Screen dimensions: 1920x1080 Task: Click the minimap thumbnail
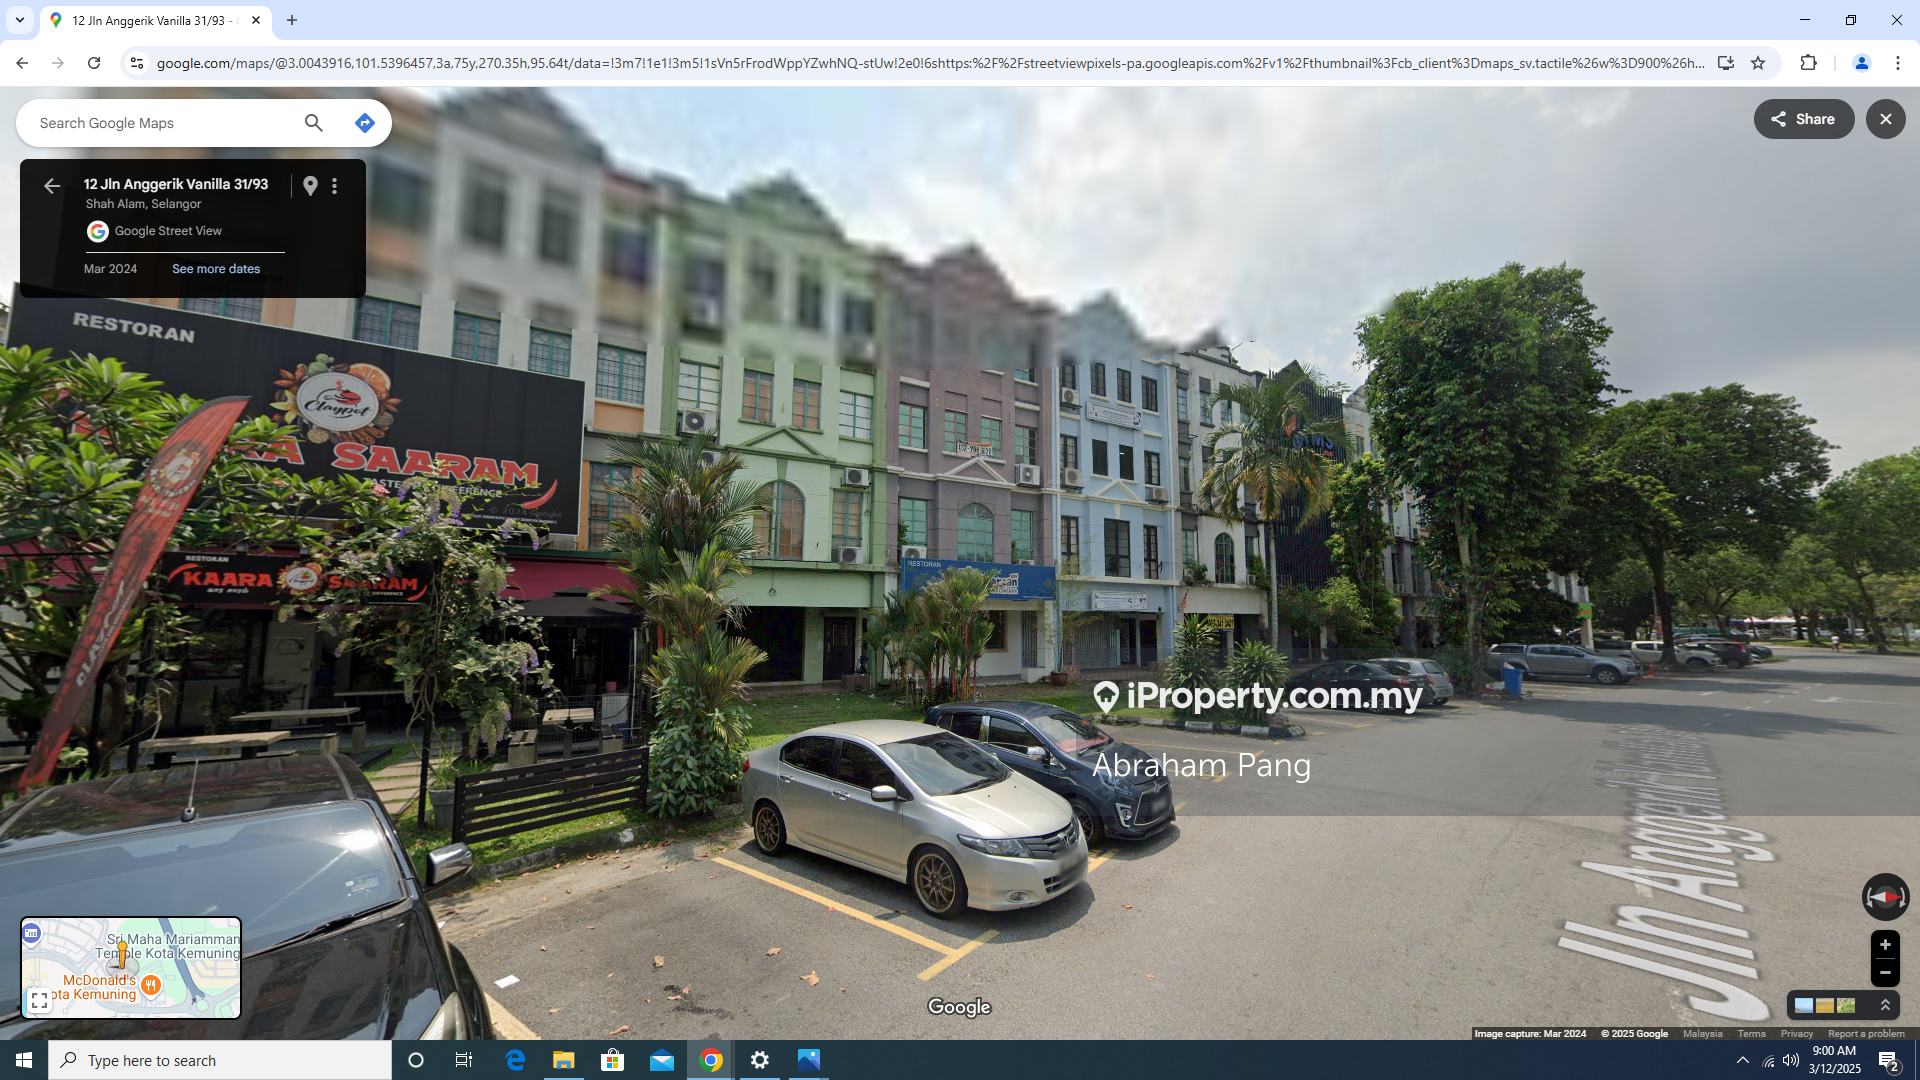(131, 967)
